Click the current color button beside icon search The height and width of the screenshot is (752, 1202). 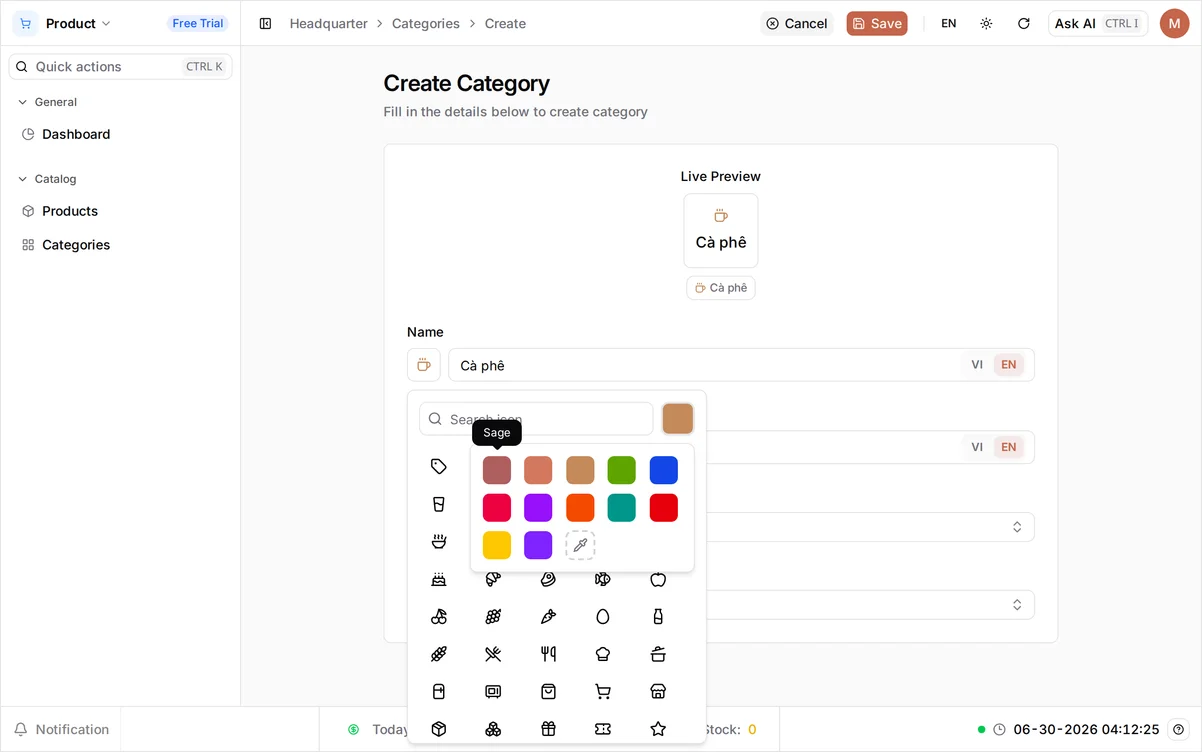click(x=678, y=419)
